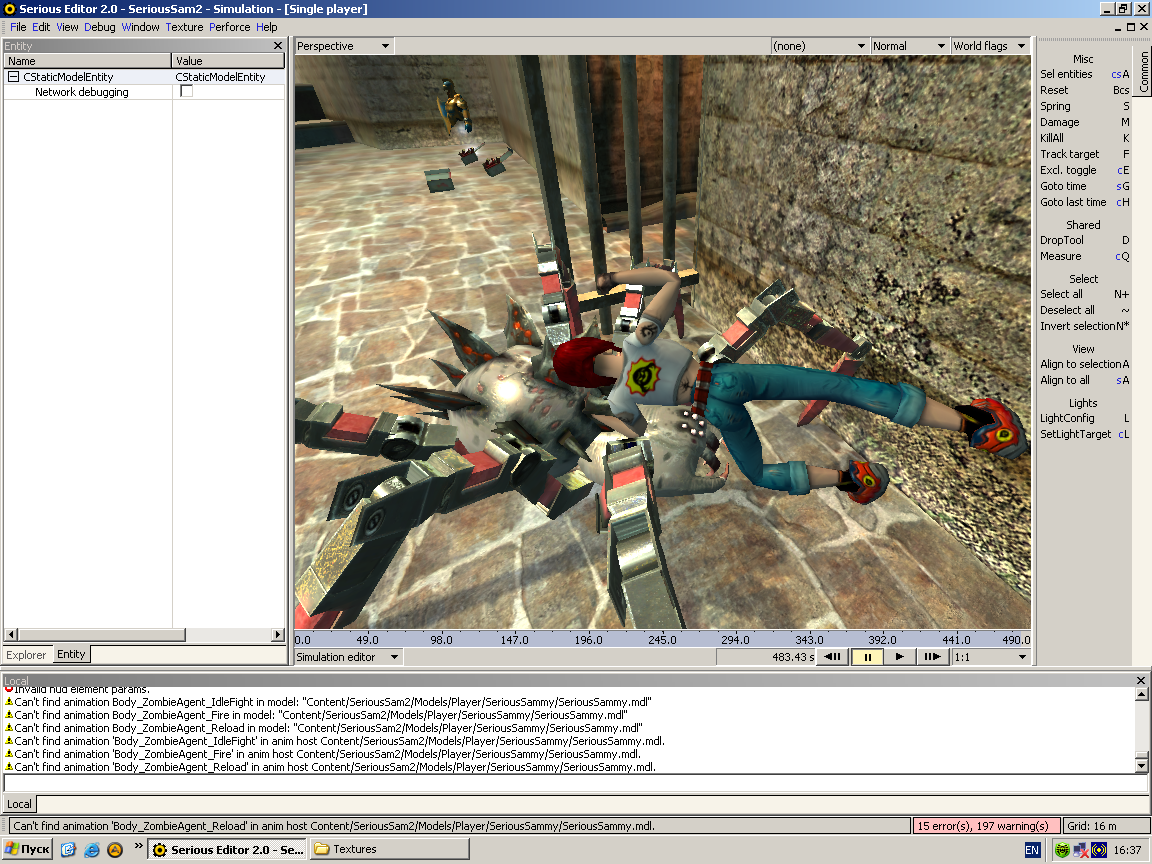Viewport: 1152px width, 864px height.
Task: Select the vertical Common tab
Action: 1143,71
